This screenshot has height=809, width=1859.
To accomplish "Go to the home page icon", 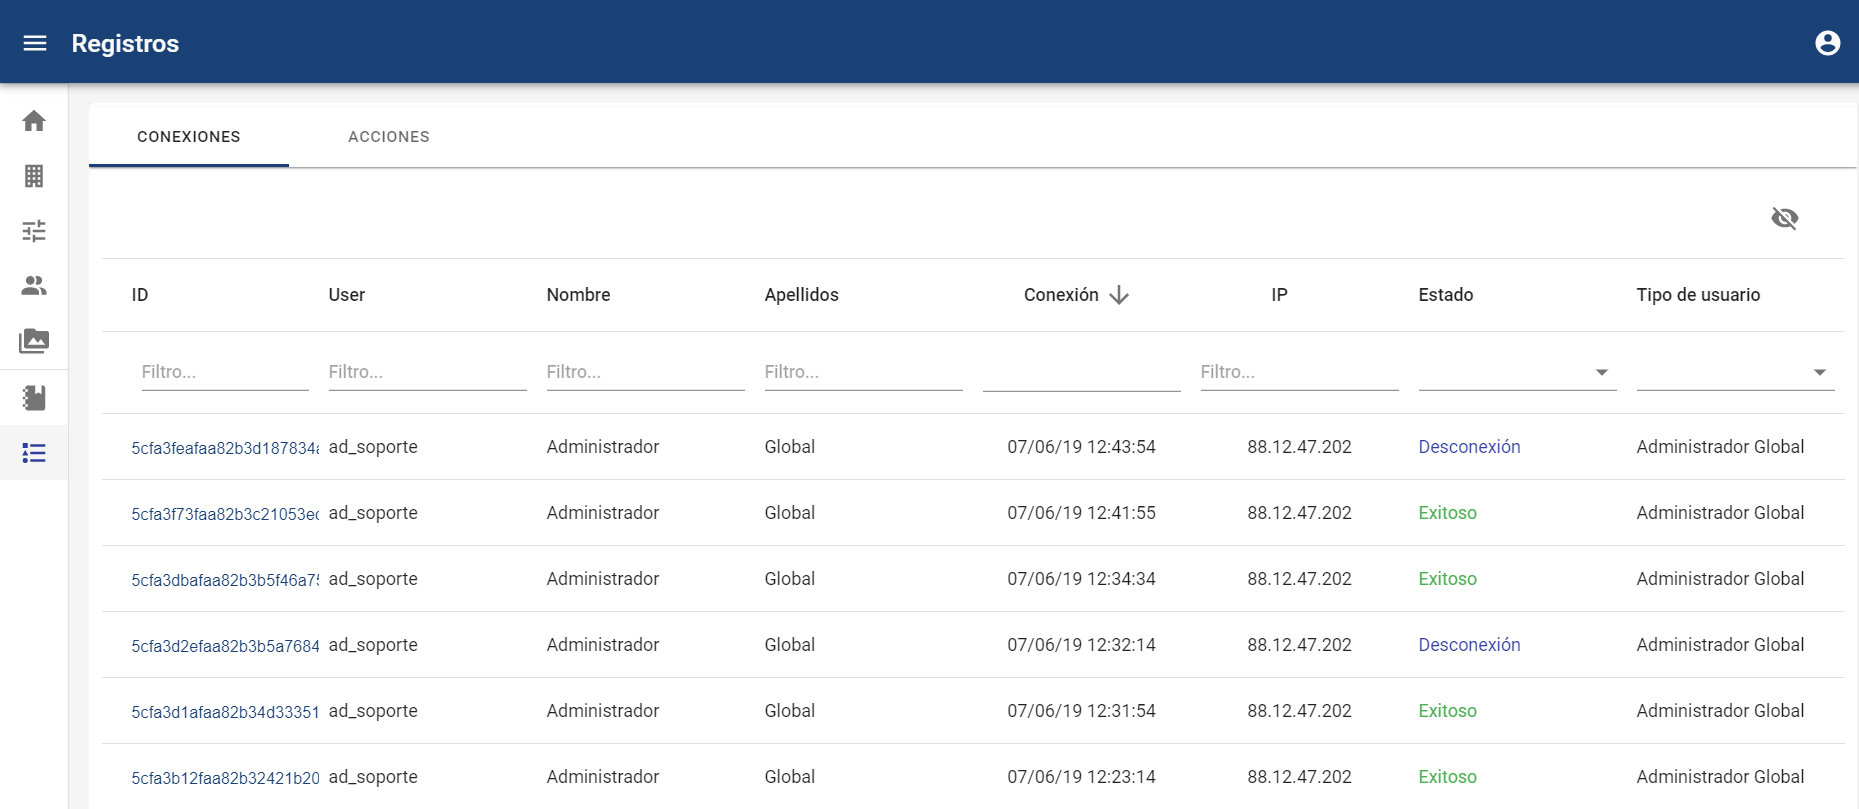I will tap(34, 121).
